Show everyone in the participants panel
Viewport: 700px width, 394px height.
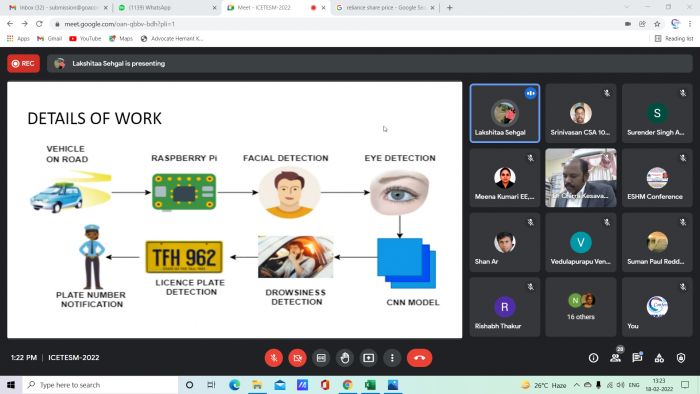[616, 357]
